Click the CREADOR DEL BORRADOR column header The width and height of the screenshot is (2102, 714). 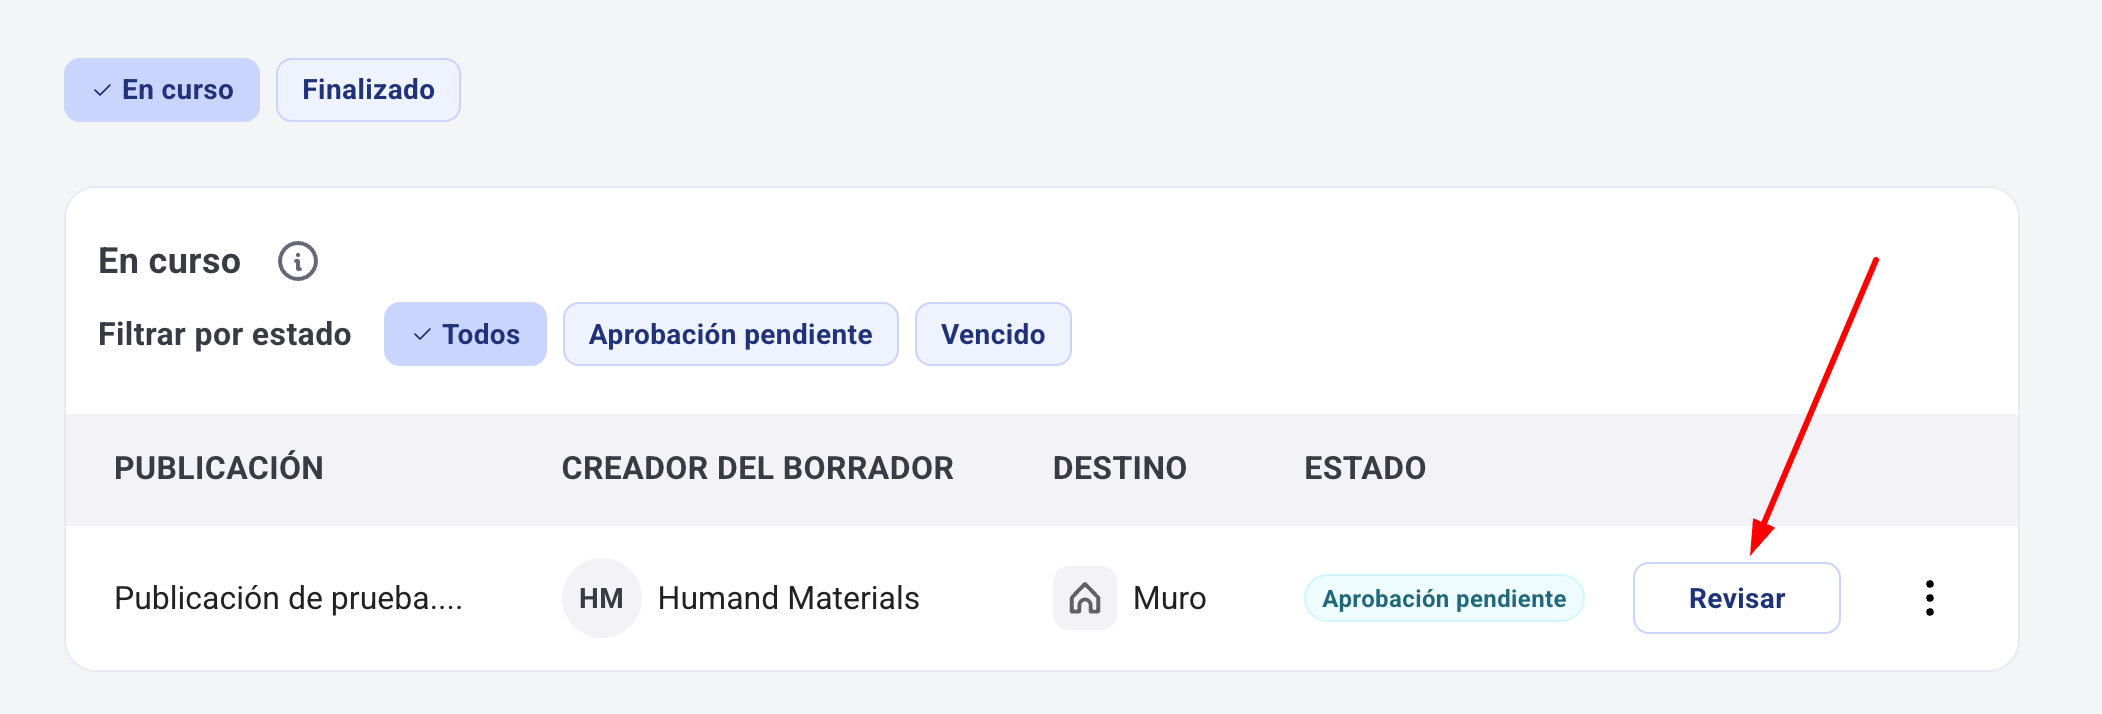pos(757,468)
